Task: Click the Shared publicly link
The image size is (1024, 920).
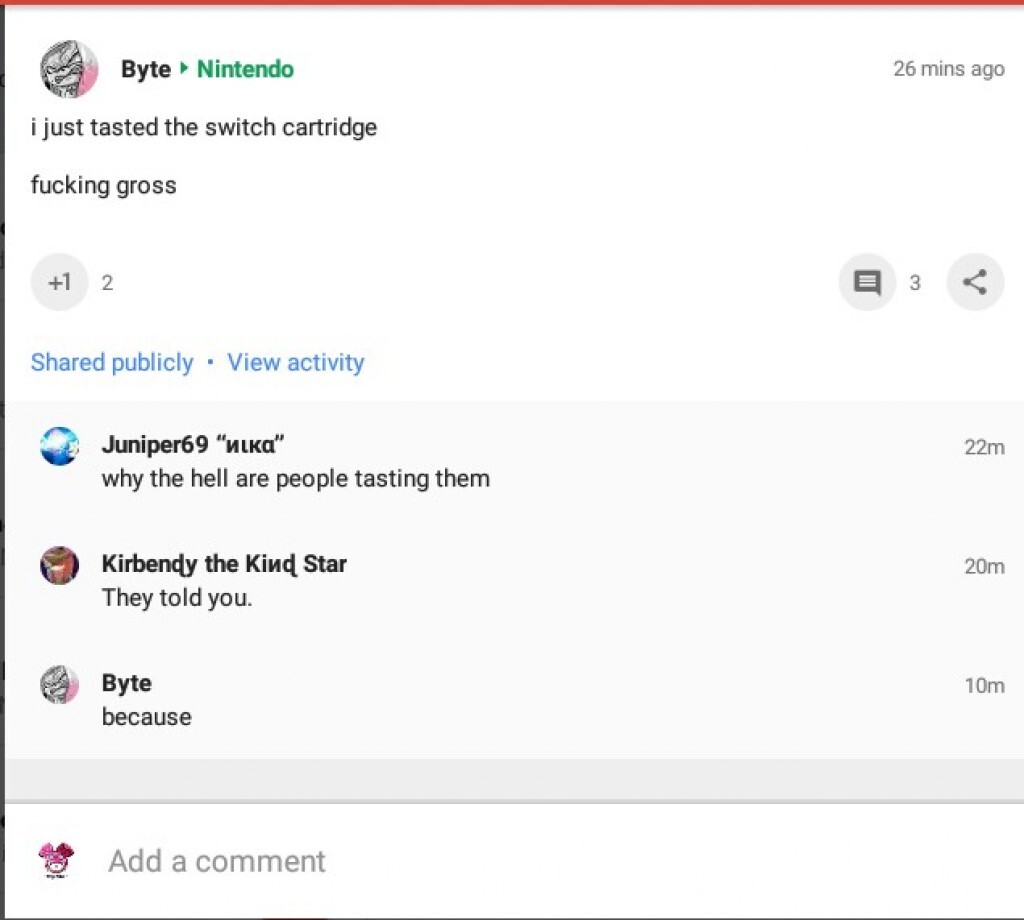Action: 112,362
